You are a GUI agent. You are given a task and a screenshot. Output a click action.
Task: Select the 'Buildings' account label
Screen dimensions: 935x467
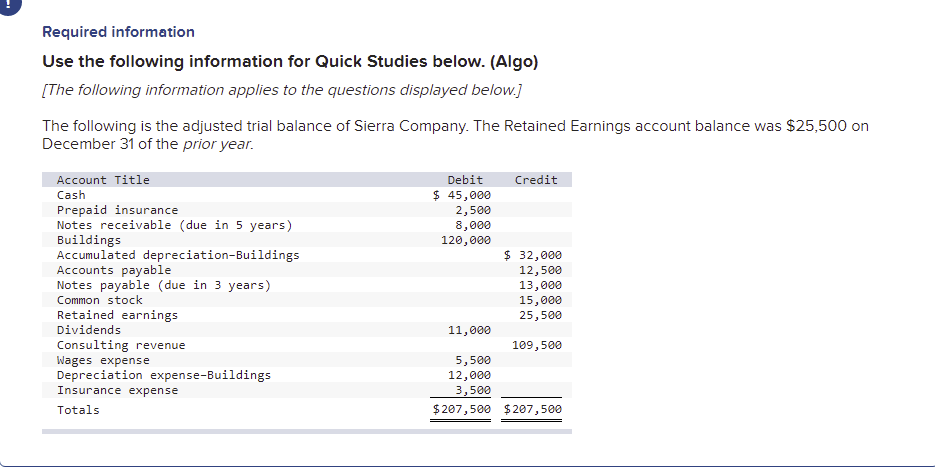point(89,240)
